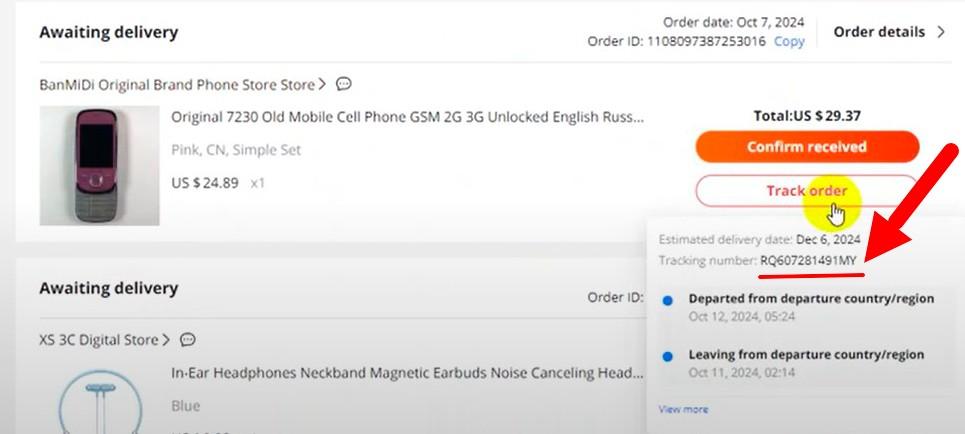Click chat icon next to BanMiDi store

click(344, 85)
